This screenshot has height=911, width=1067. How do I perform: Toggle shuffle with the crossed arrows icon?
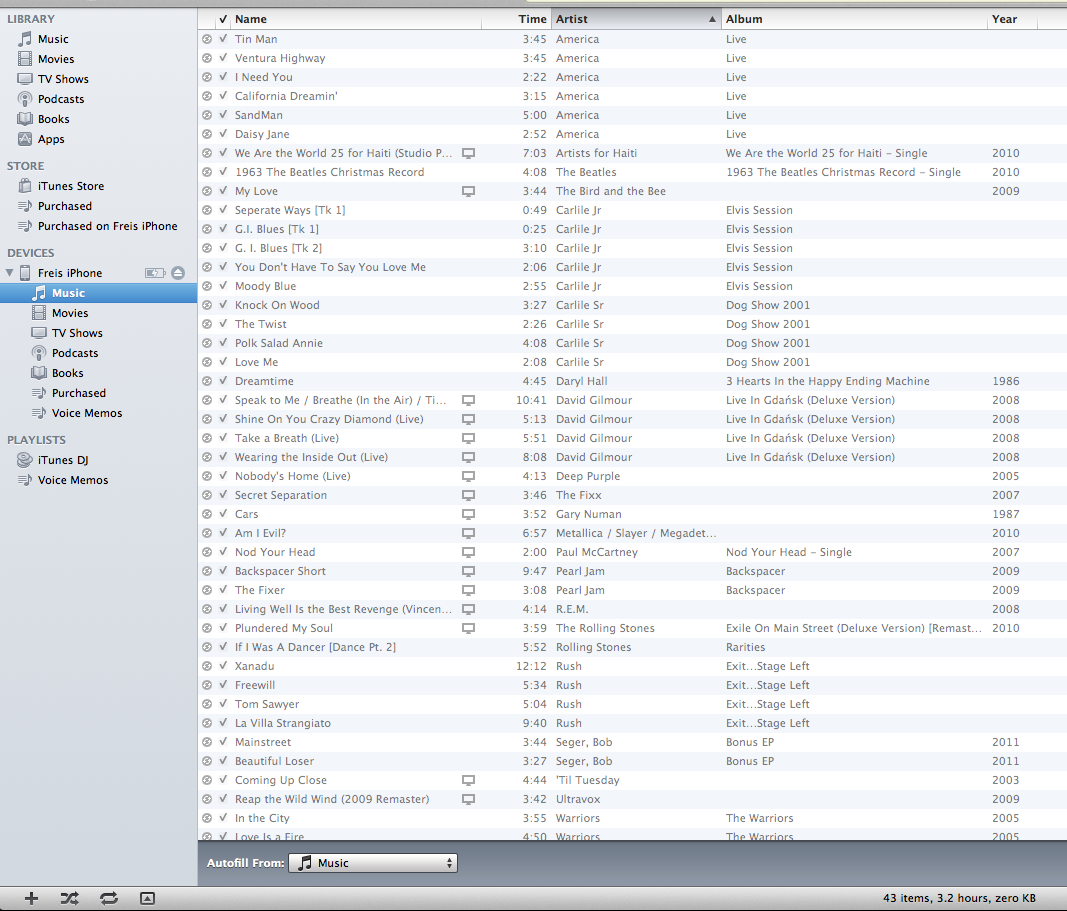[69, 898]
